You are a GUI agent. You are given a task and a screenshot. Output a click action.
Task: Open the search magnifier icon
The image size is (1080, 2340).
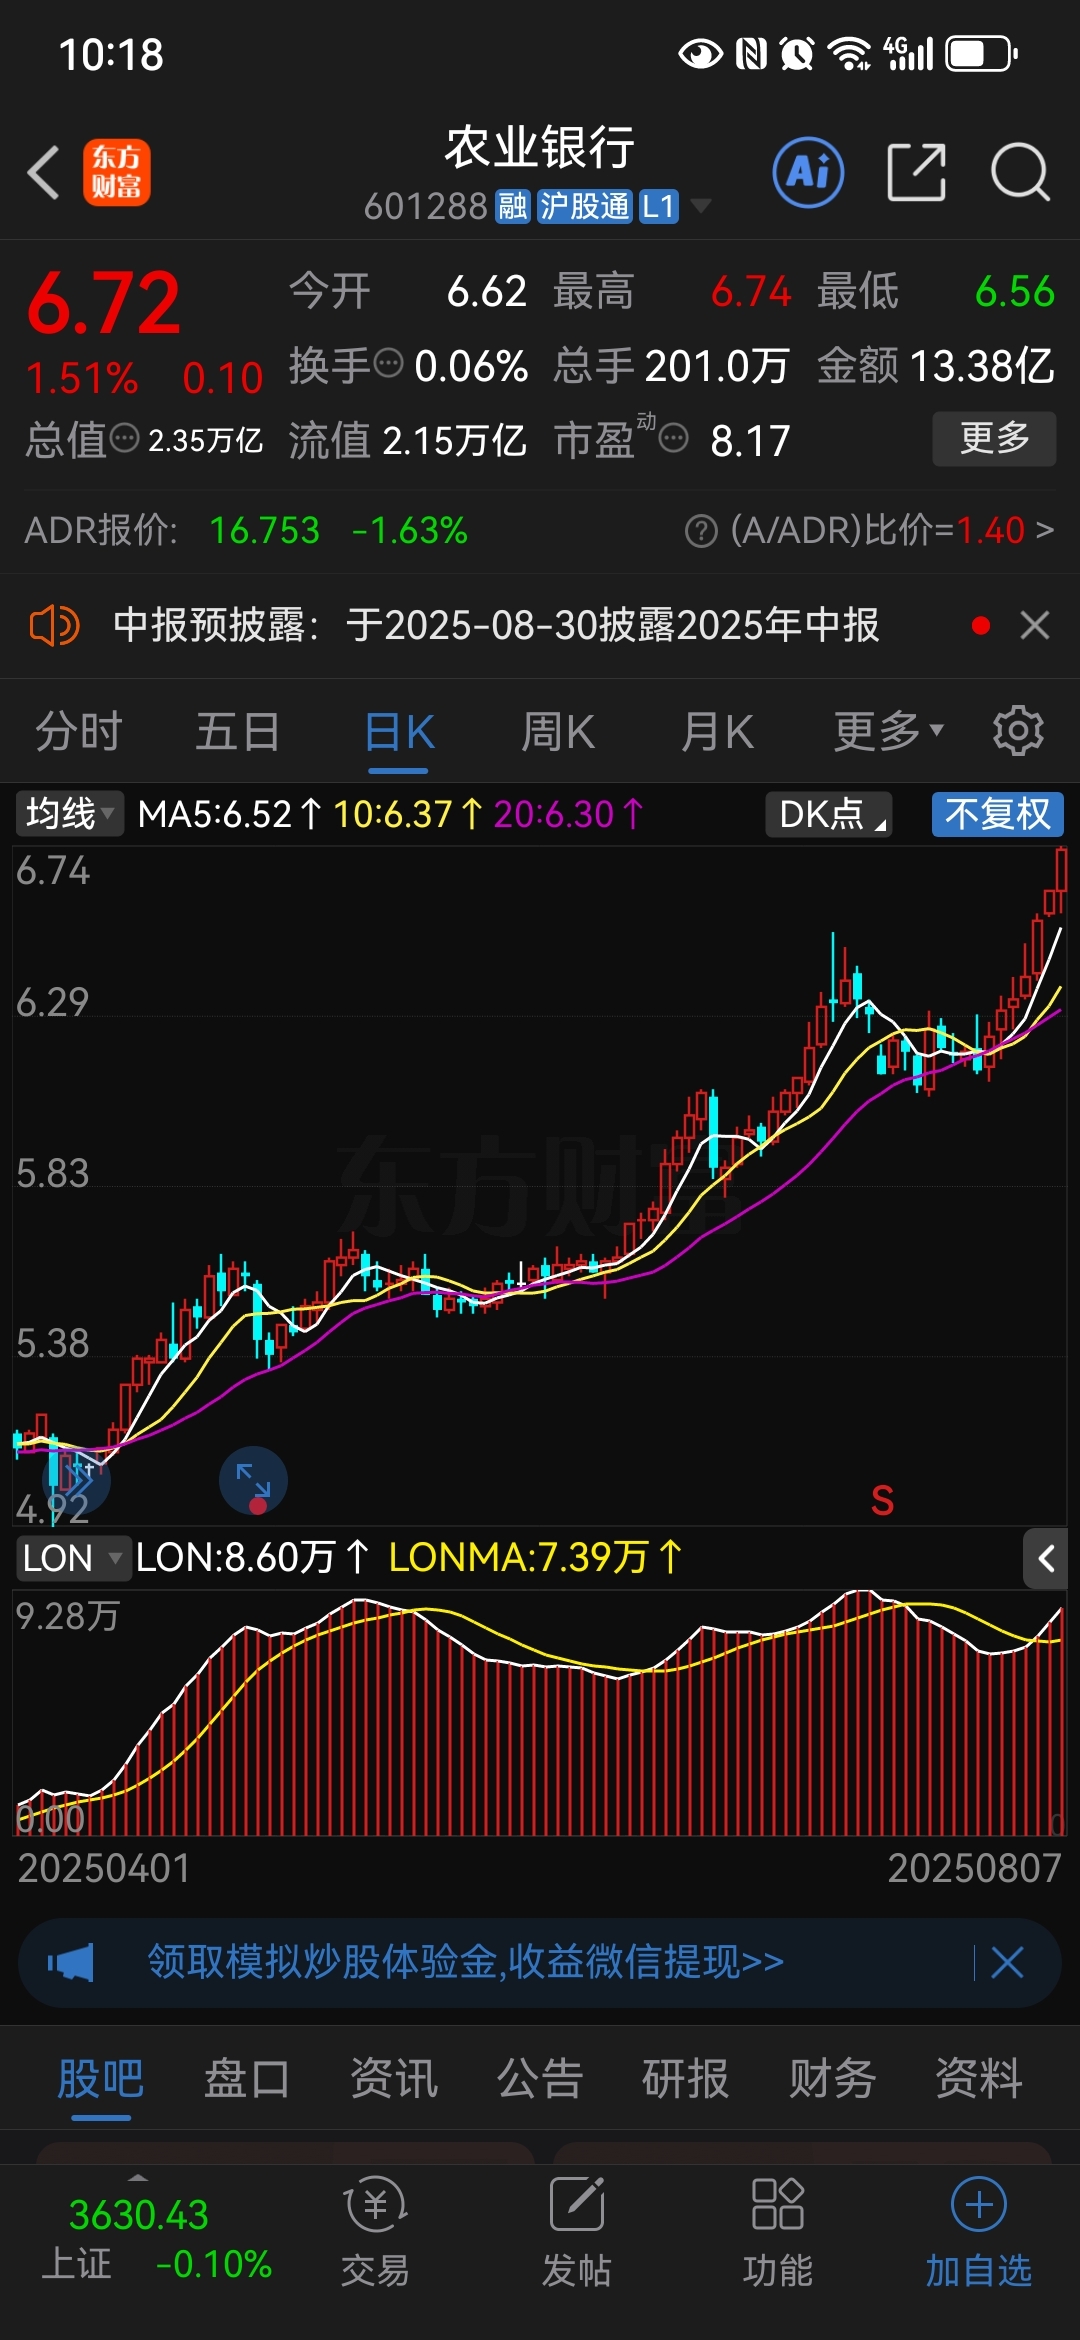[1020, 172]
